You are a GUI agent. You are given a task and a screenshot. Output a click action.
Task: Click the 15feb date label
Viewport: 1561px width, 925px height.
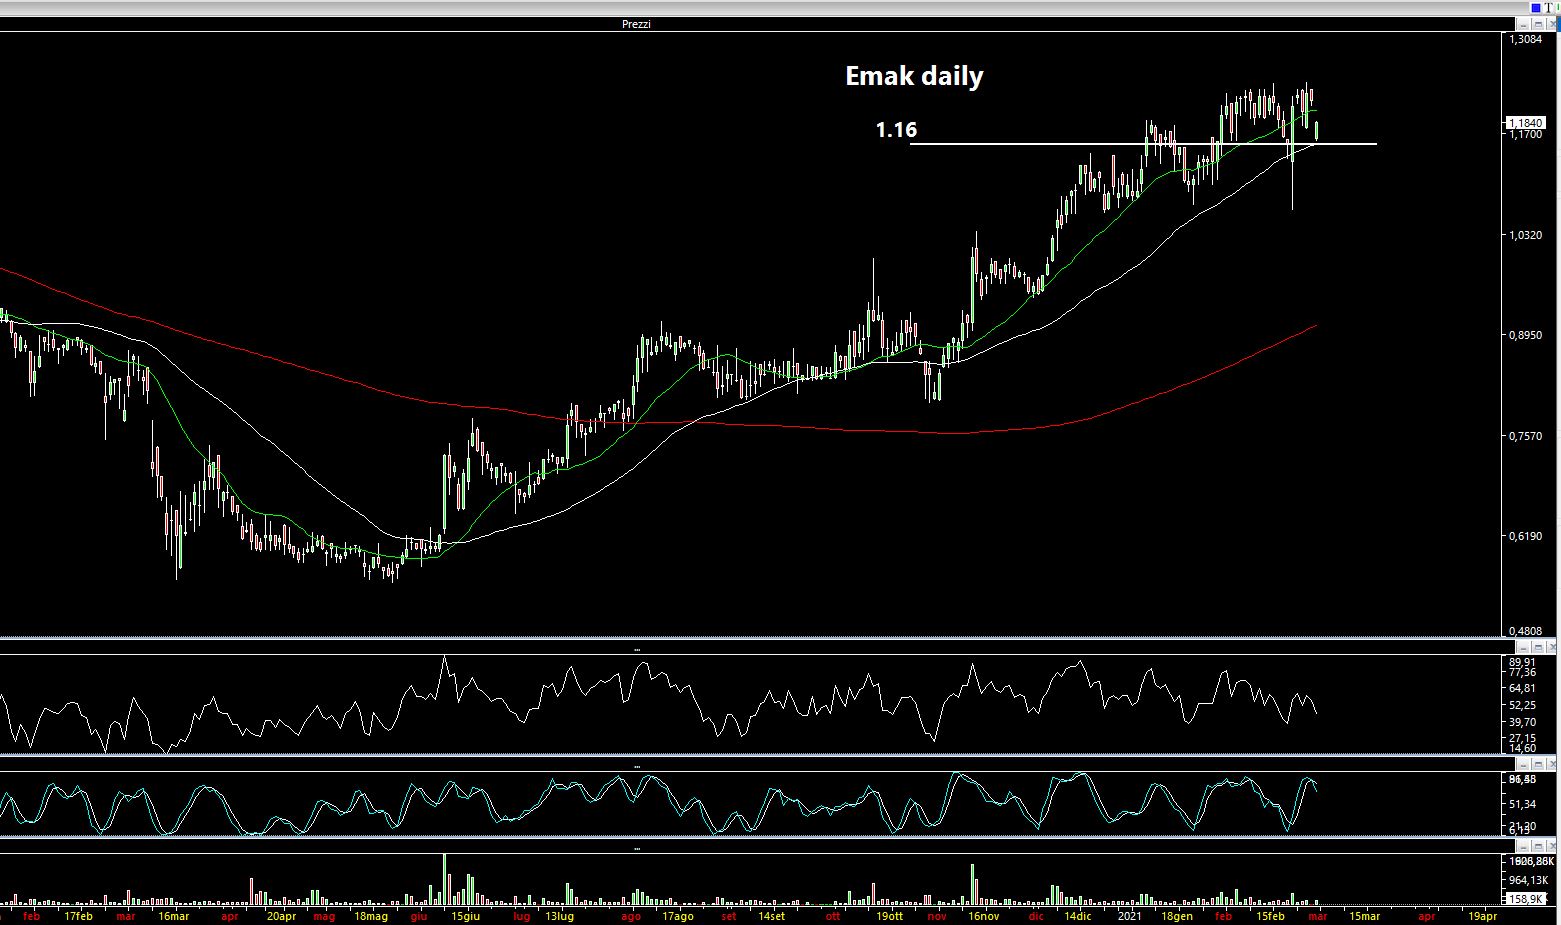tap(1270, 916)
